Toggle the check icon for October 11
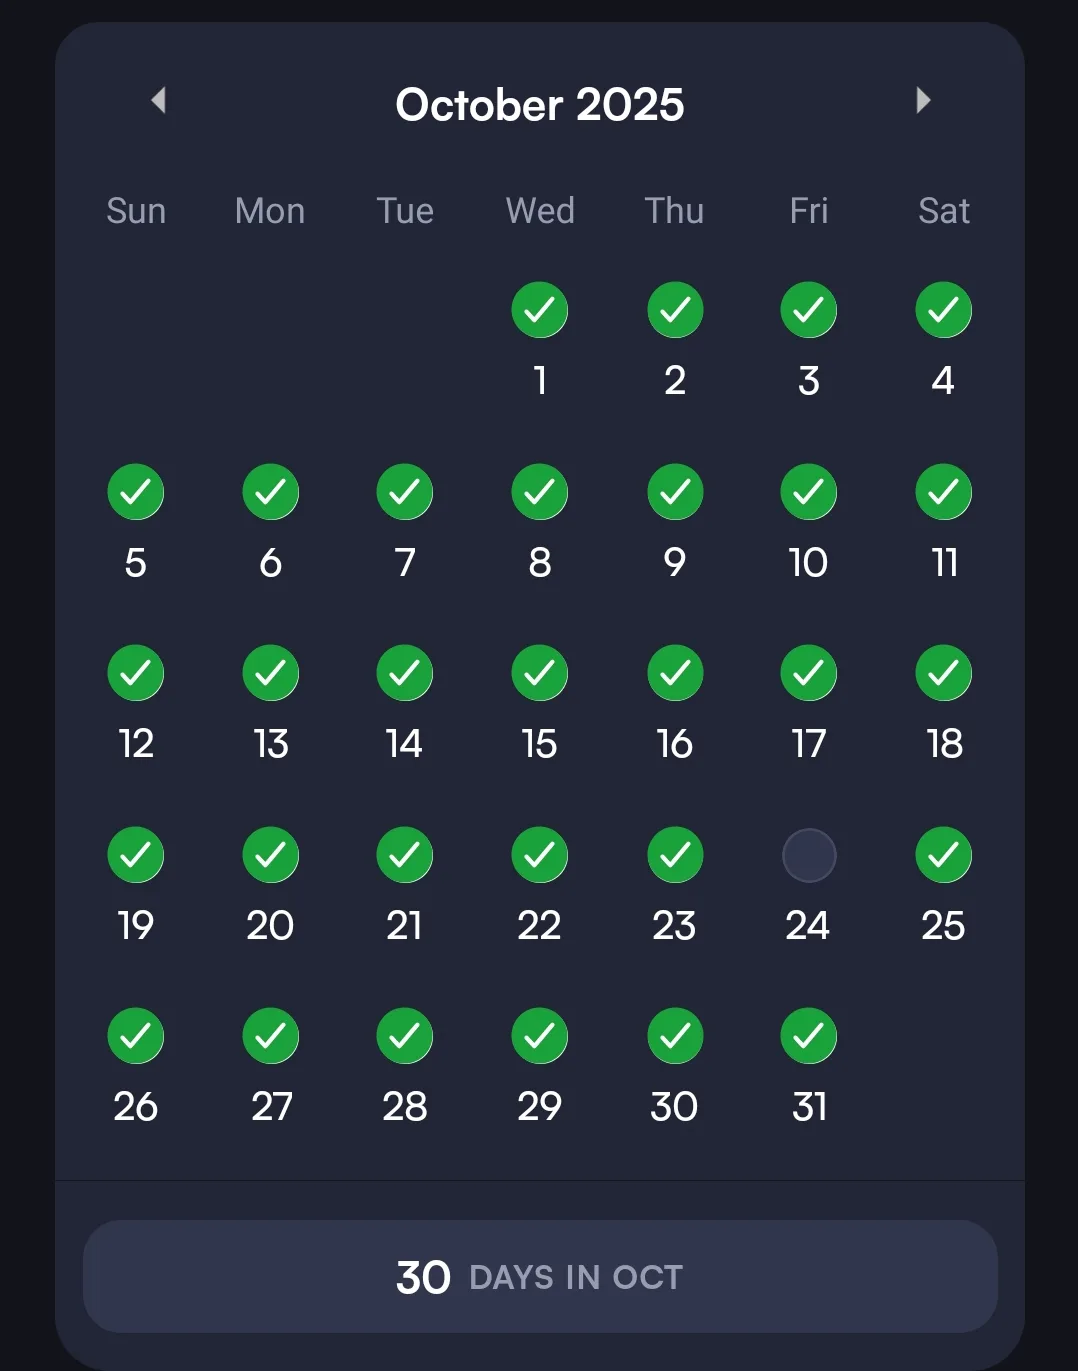 click(x=943, y=492)
